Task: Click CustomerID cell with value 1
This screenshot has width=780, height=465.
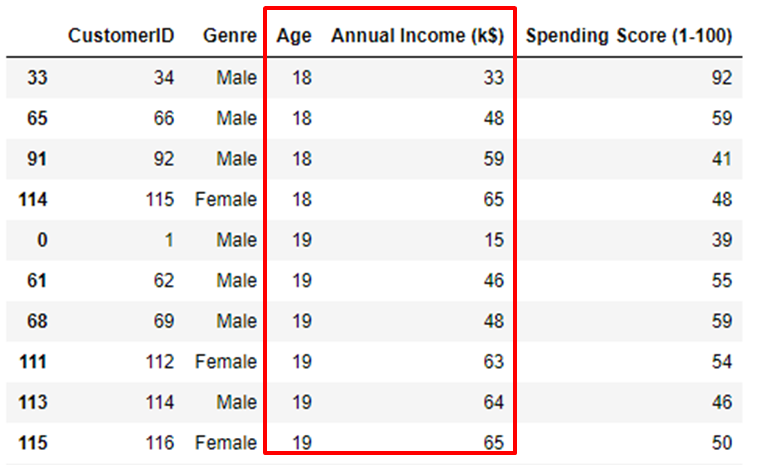Action: click(x=167, y=240)
